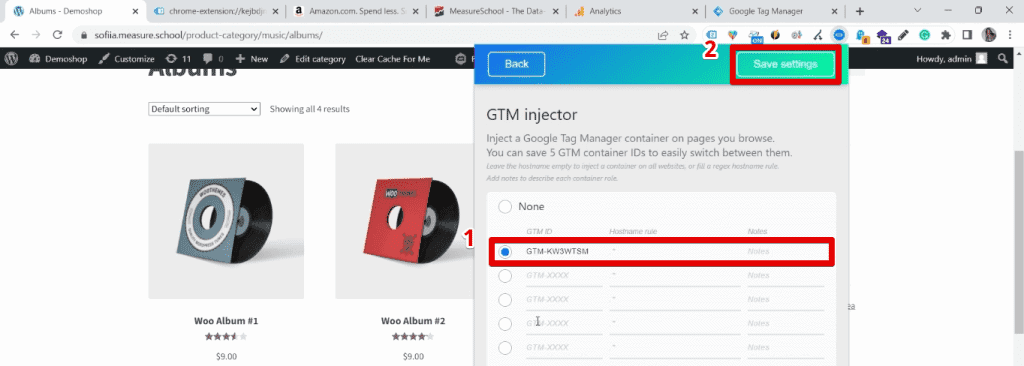Open Woo Album #1 product image
This screenshot has height=366, width=1024.
226,221
